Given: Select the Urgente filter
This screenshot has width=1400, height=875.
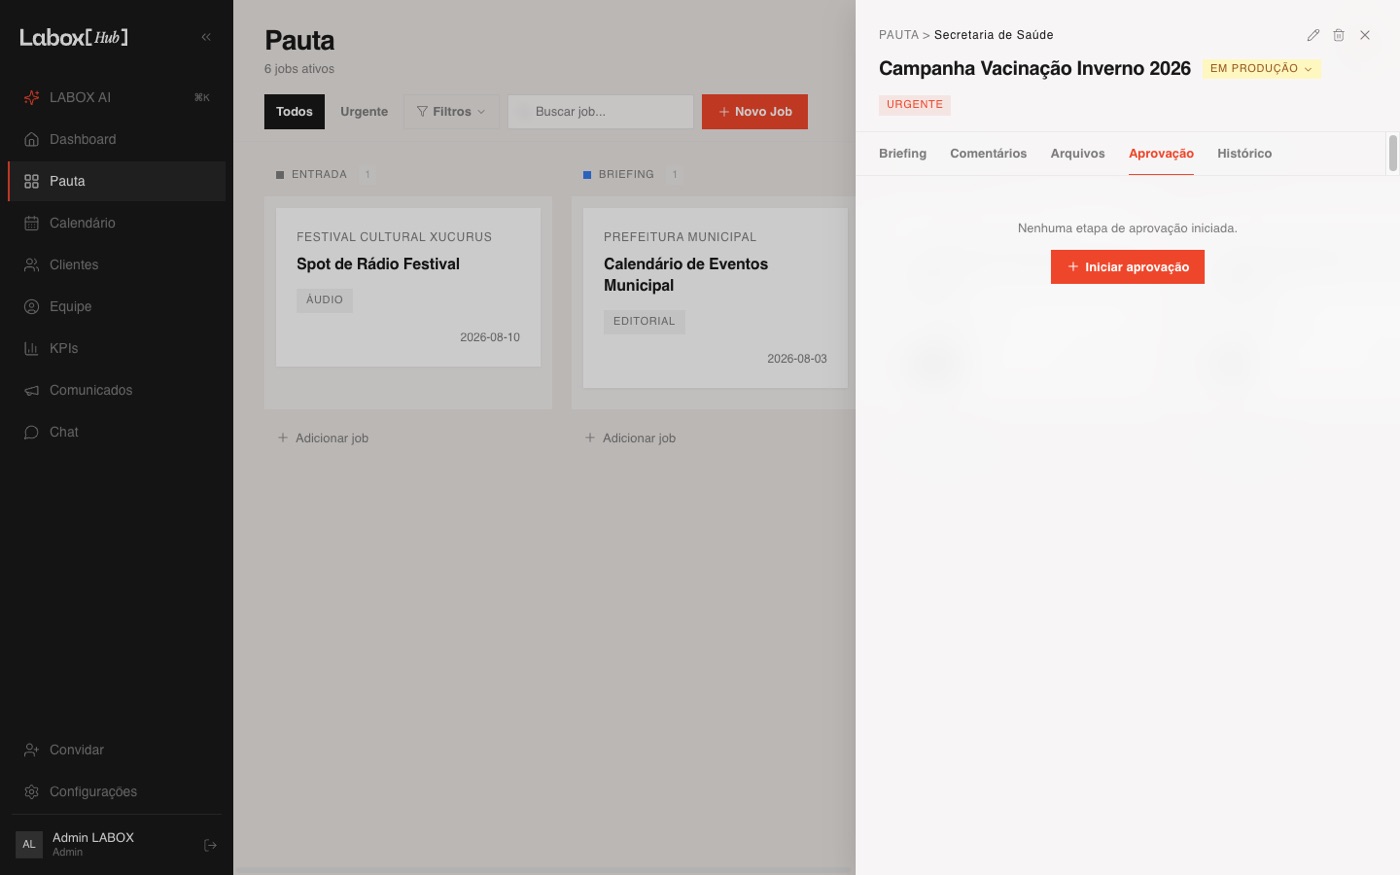Looking at the screenshot, I should [364, 112].
